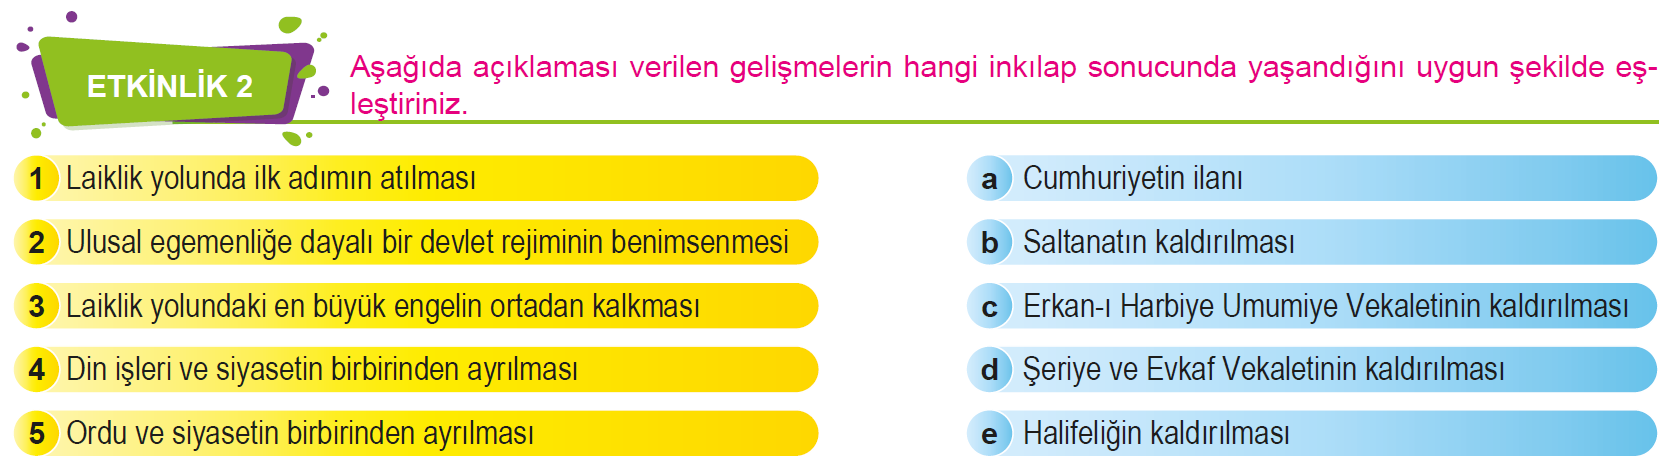Select "Laiklik yolundaki en büyük engelin" statement
The image size is (1668, 466).
click(383, 306)
